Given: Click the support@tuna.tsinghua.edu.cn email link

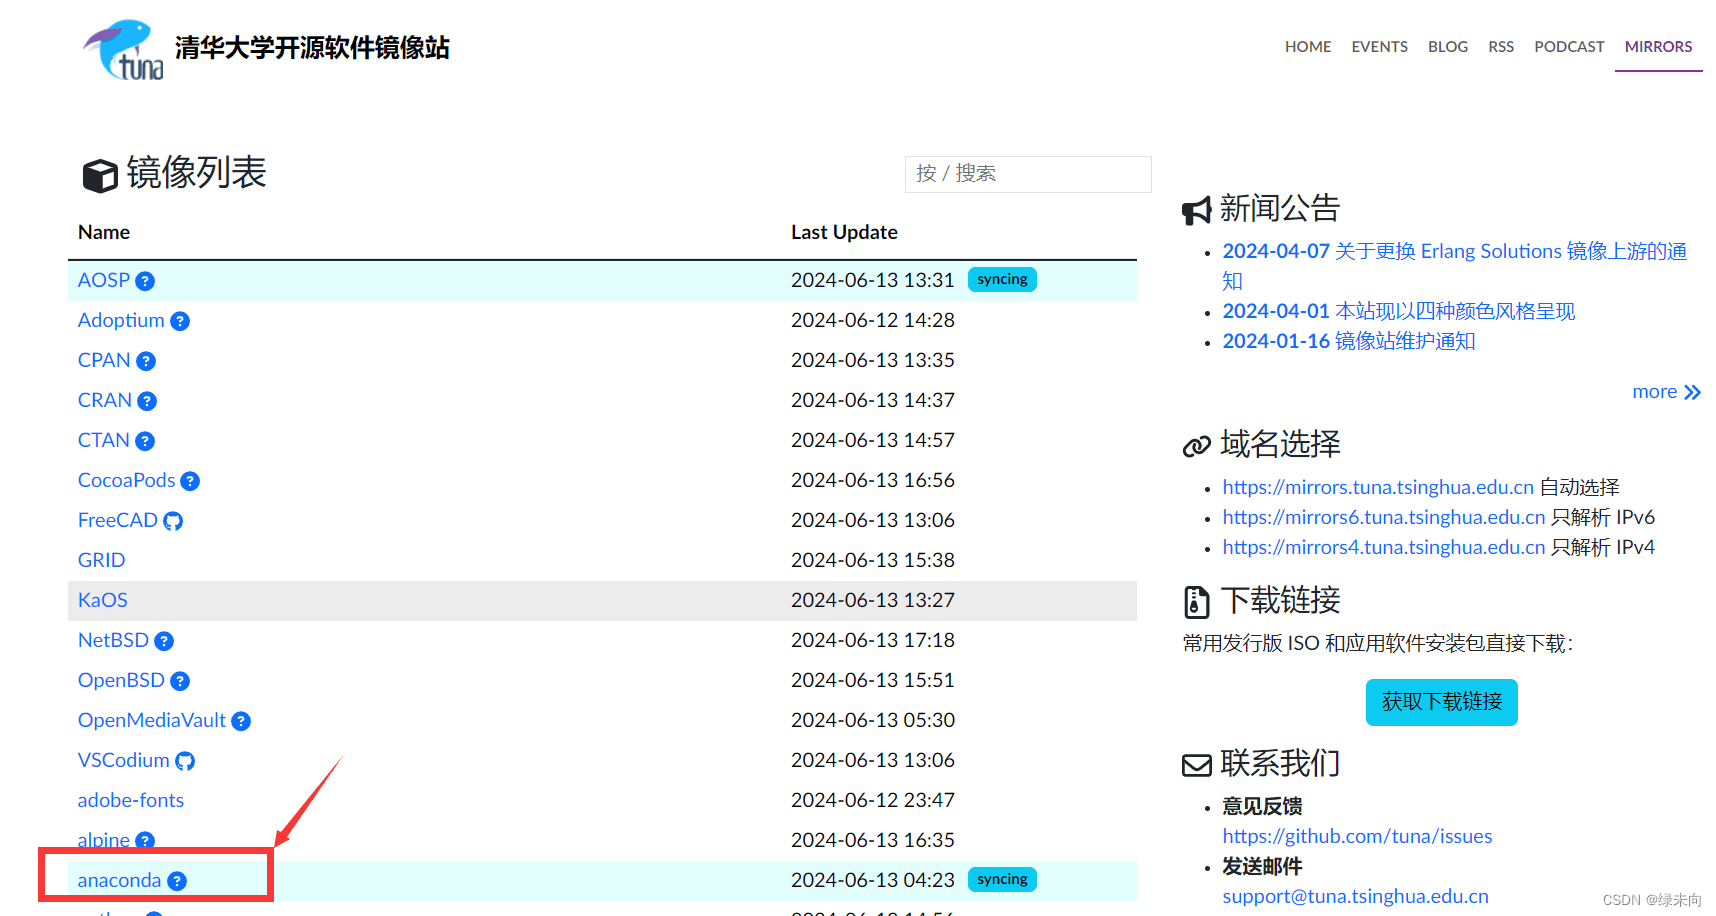Looking at the screenshot, I should [1355, 896].
